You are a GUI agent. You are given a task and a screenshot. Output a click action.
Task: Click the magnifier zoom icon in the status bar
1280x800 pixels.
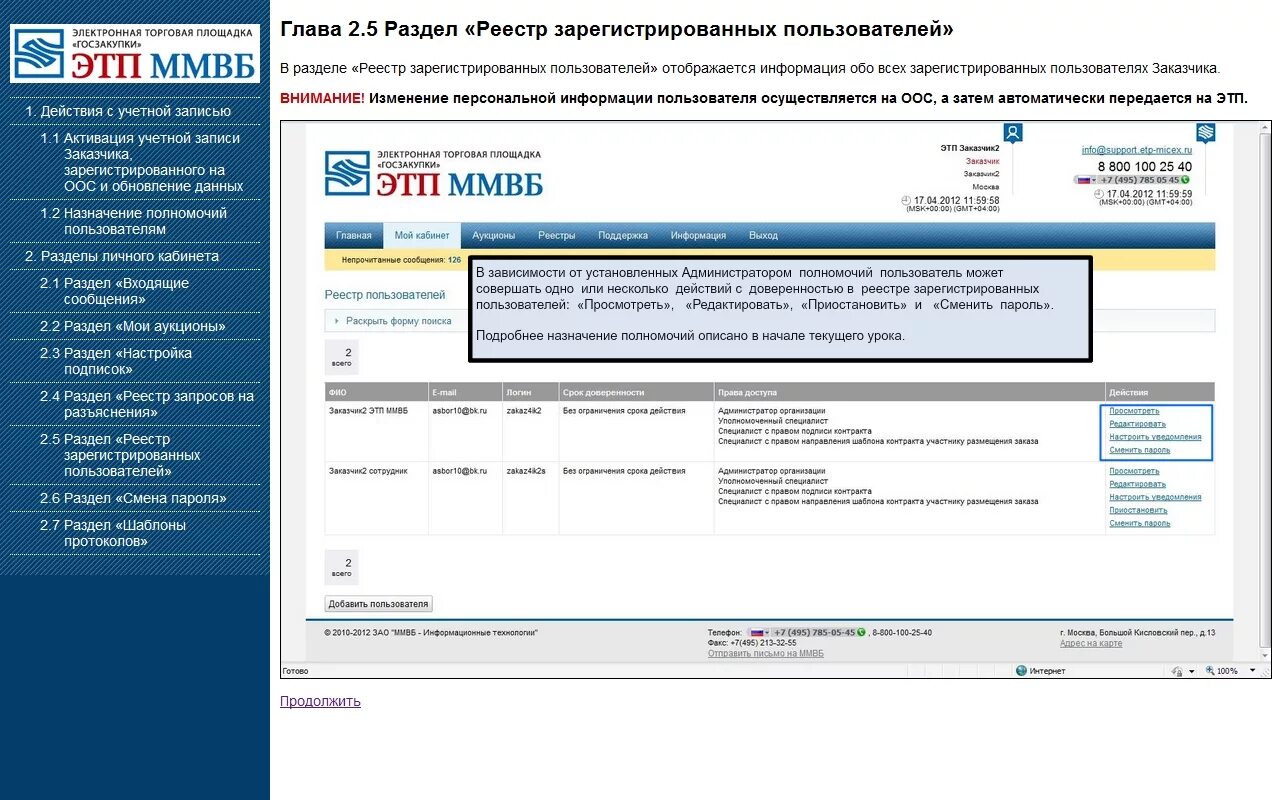tap(1210, 670)
